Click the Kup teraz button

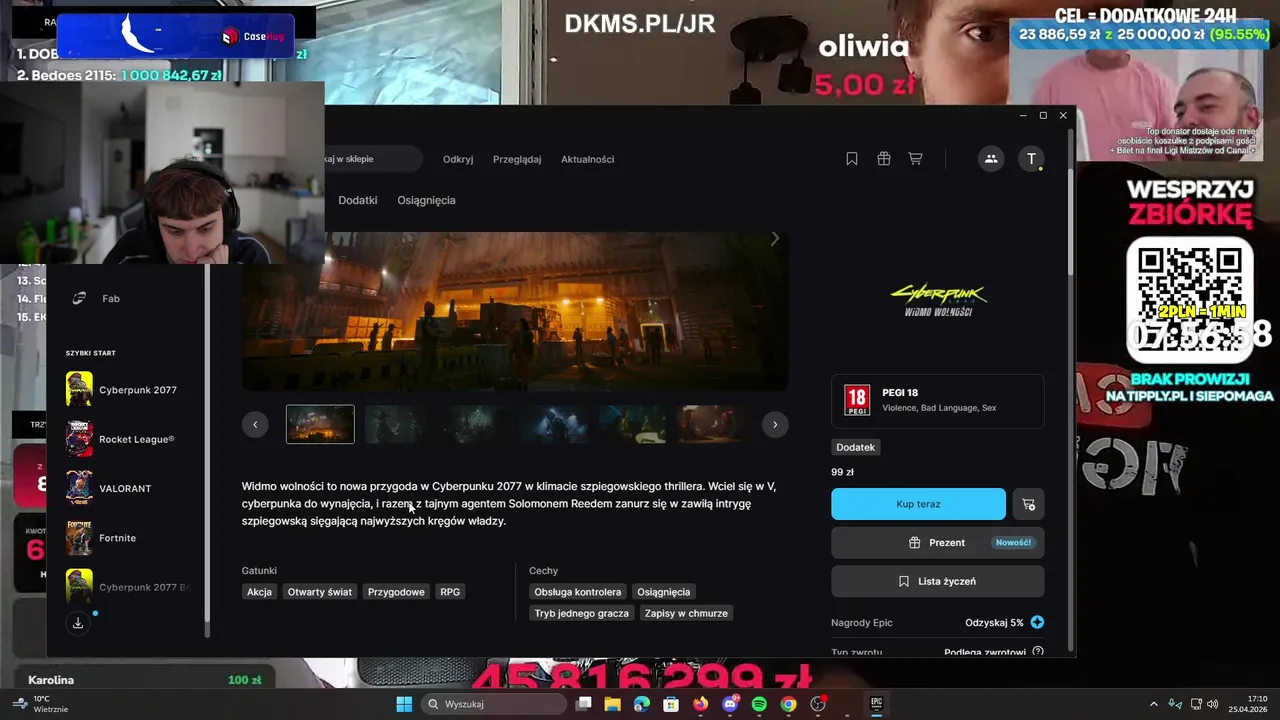point(918,504)
